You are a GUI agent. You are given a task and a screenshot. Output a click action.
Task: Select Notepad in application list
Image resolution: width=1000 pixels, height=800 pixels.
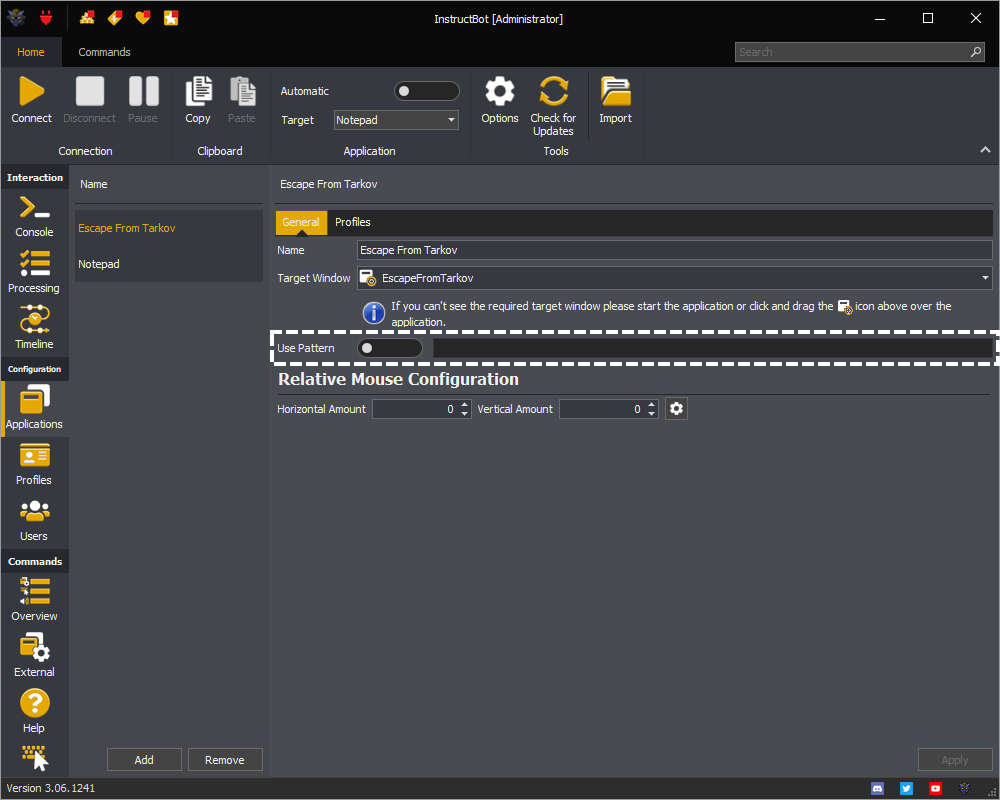pos(169,264)
